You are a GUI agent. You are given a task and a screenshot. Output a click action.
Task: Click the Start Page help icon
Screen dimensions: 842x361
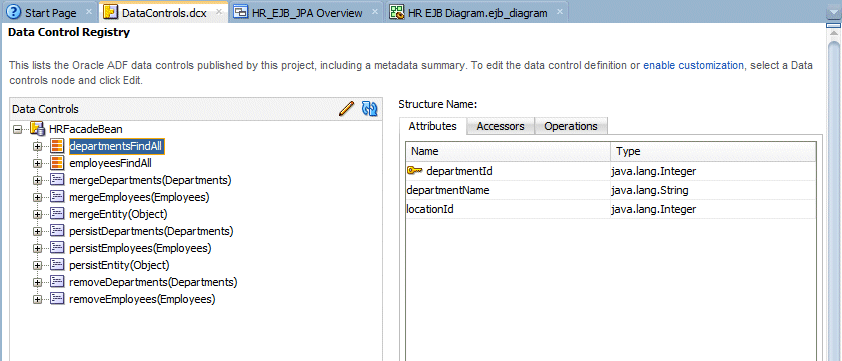coord(13,12)
